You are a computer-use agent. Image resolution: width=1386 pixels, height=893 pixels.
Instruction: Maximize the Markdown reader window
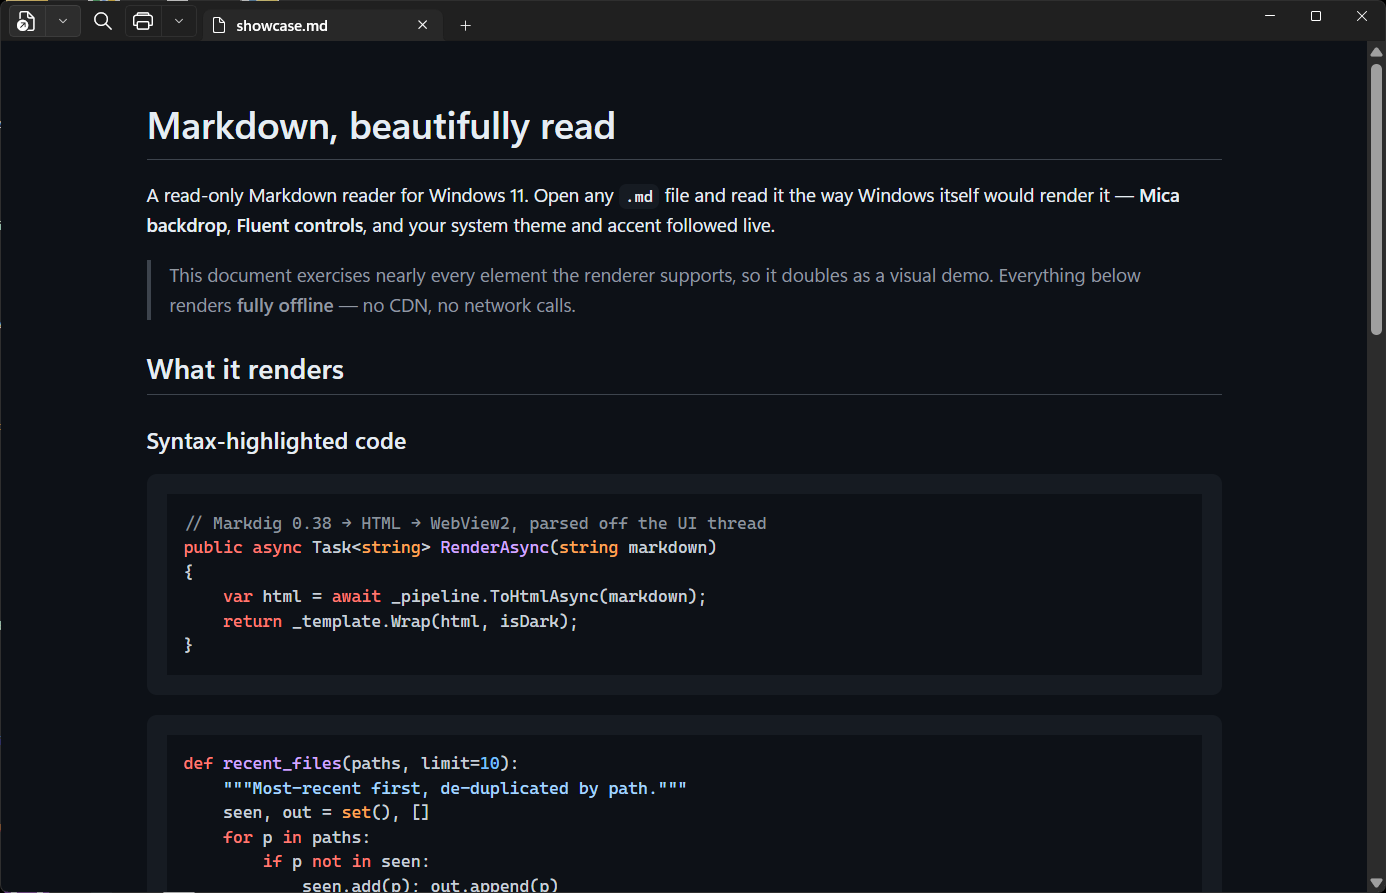click(1316, 16)
